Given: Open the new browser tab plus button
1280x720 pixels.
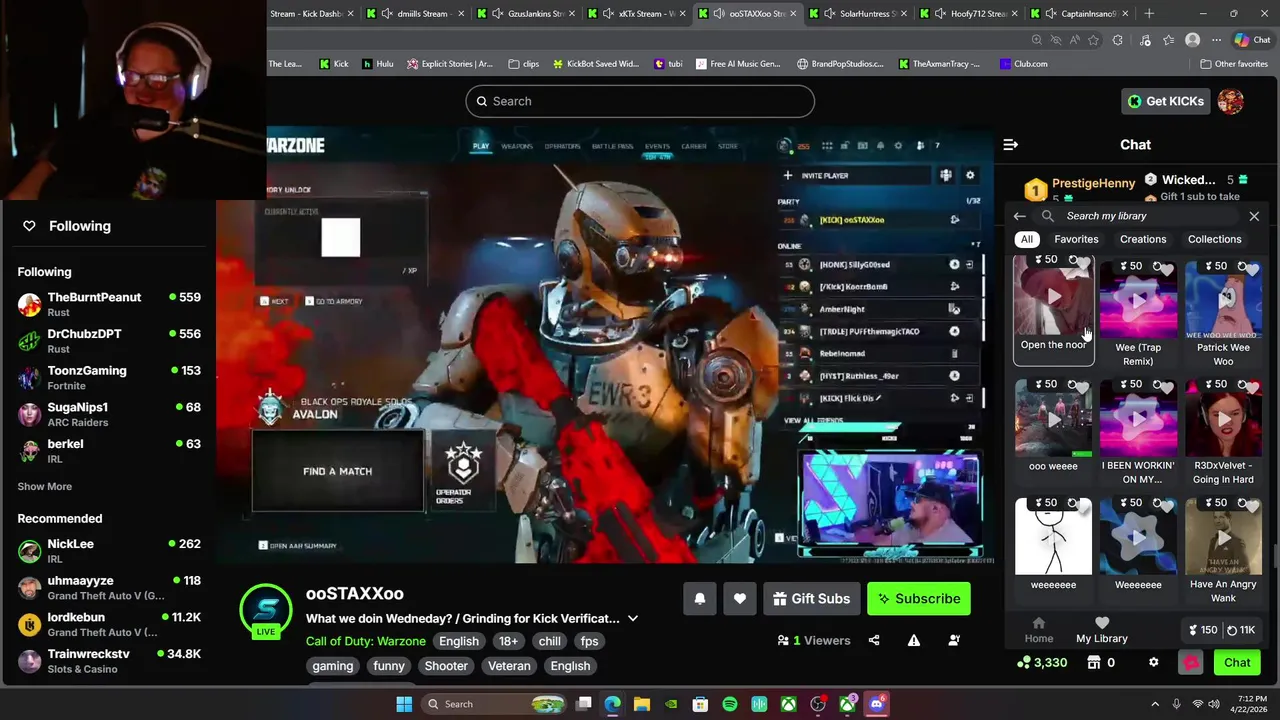Looking at the screenshot, I should point(1149,14).
